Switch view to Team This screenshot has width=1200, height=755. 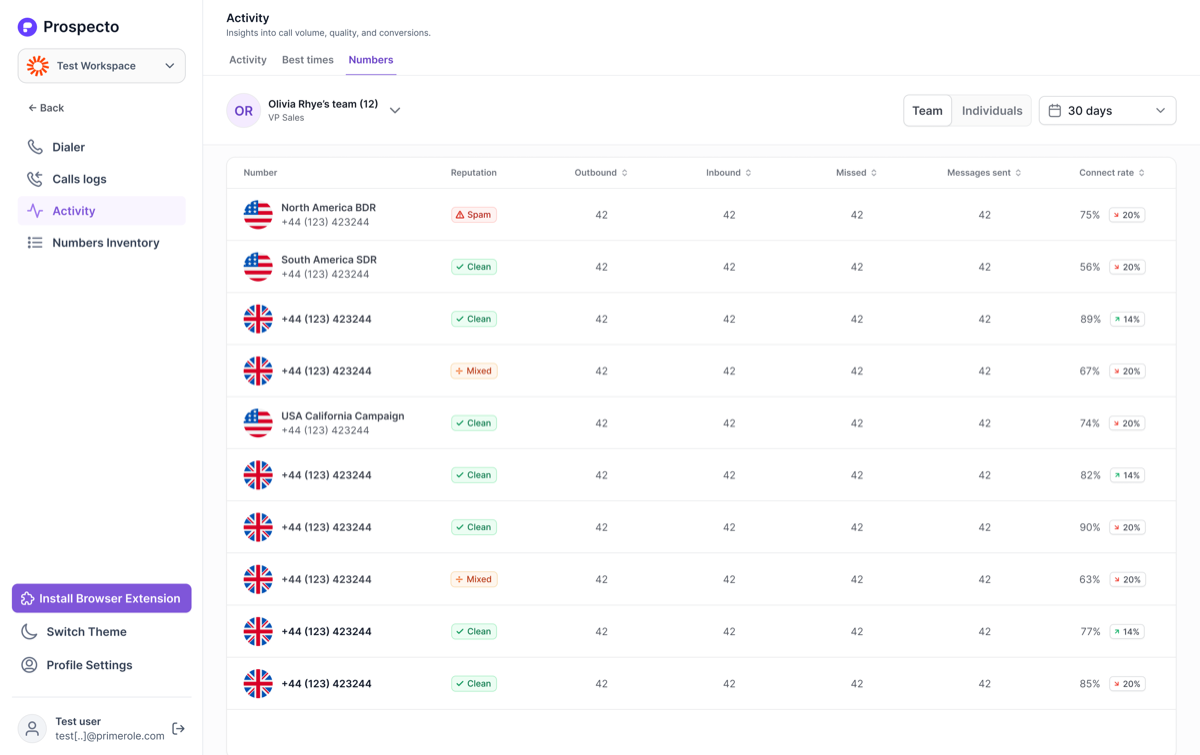pyautogui.click(x=927, y=111)
